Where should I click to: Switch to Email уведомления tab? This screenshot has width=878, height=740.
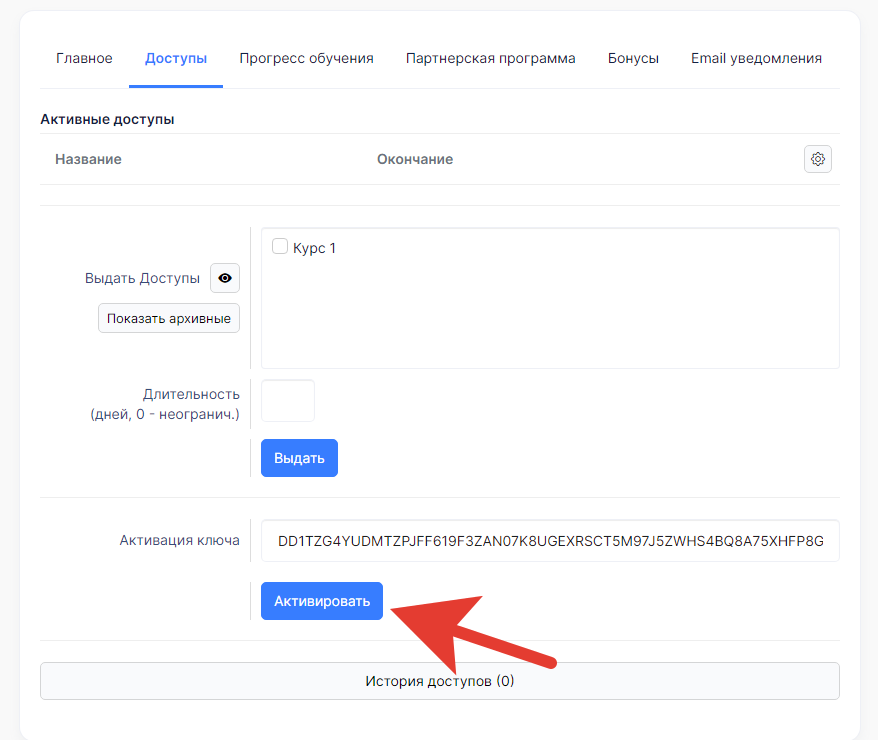point(756,58)
